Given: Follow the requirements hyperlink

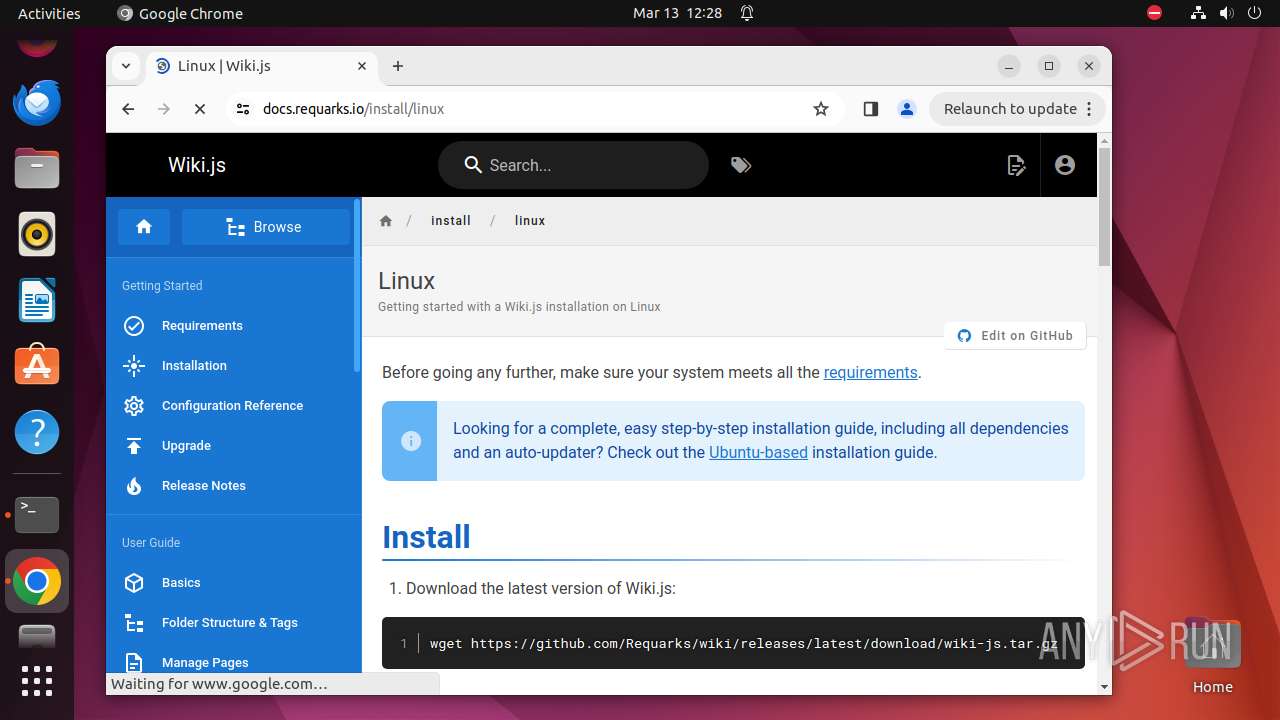Looking at the screenshot, I should tap(870, 372).
